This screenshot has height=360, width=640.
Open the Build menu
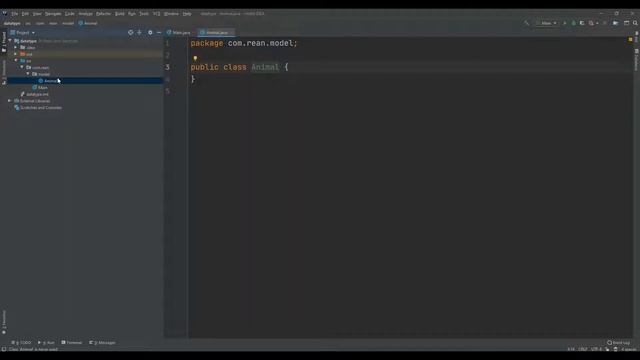pos(120,13)
